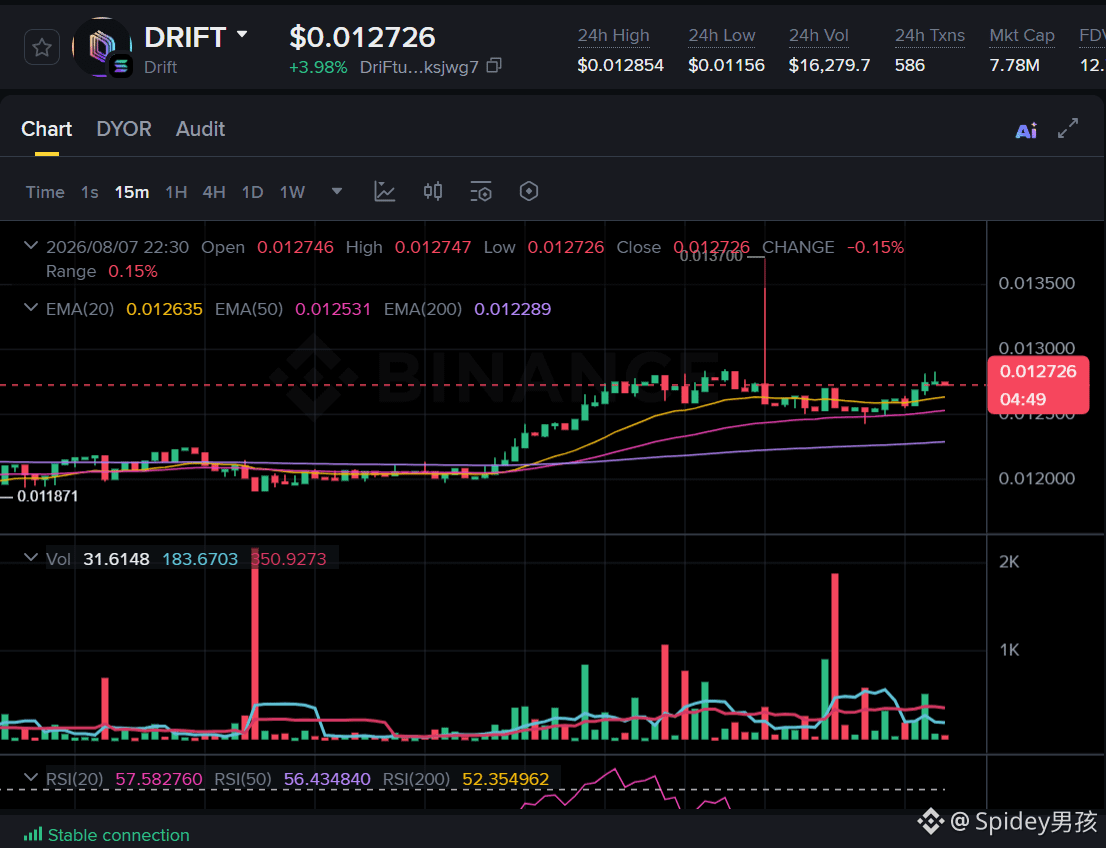Image resolution: width=1106 pixels, height=848 pixels.
Task: Click the RSI(50) legend label
Action: click(x=243, y=779)
